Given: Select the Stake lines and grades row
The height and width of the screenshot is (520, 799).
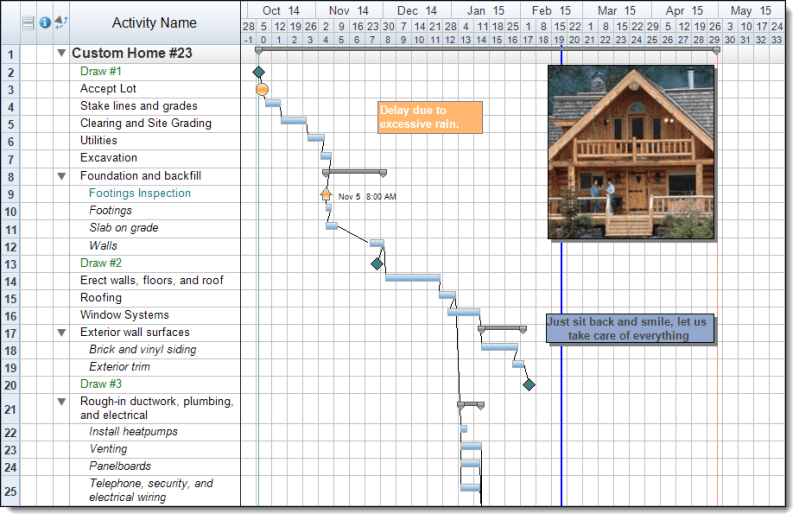Looking at the screenshot, I should point(139,106).
